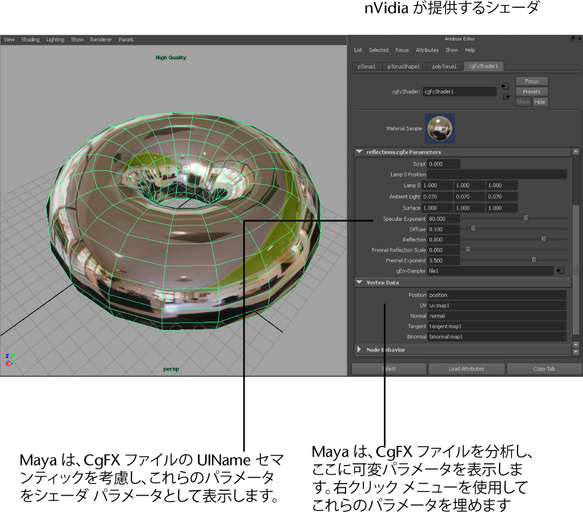Click scroll-up arrow of the attribute list
This screenshot has height=516, width=583.
pyautogui.click(x=576, y=151)
